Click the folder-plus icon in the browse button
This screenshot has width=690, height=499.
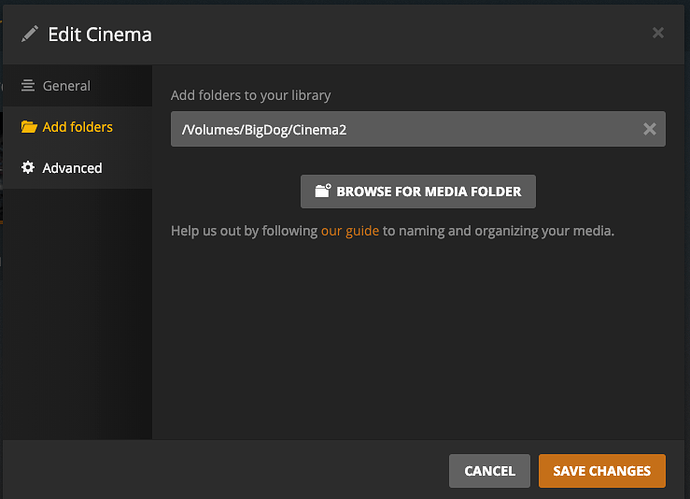(x=322, y=191)
